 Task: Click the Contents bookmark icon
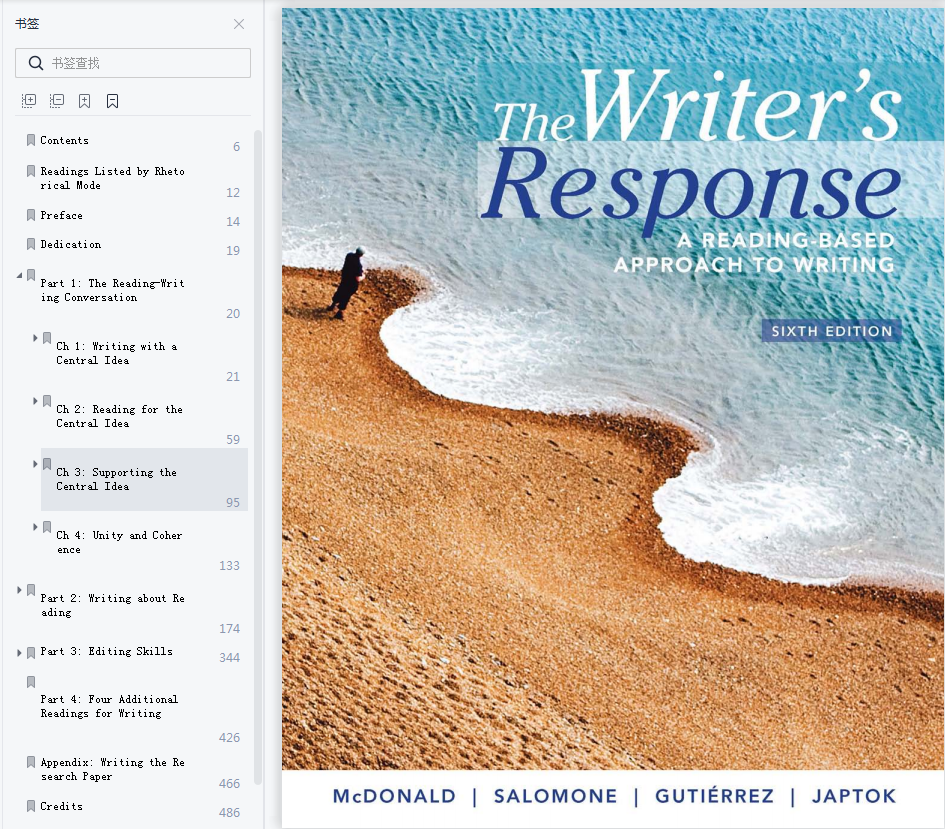click(31, 140)
